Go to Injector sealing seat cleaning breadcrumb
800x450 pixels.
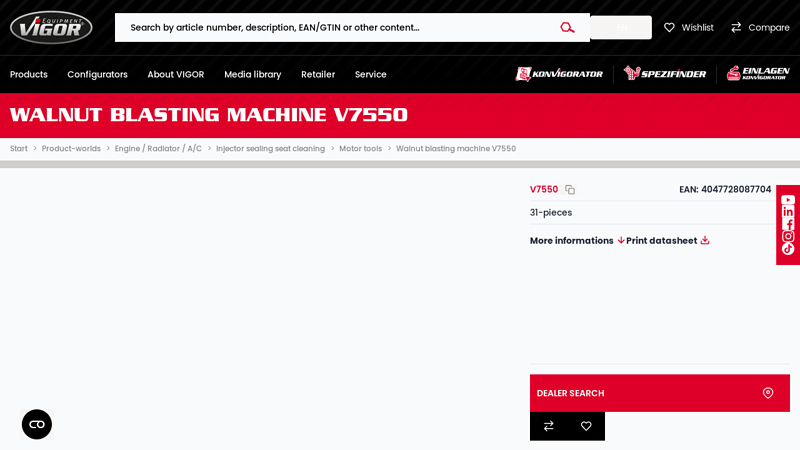[x=270, y=148]
